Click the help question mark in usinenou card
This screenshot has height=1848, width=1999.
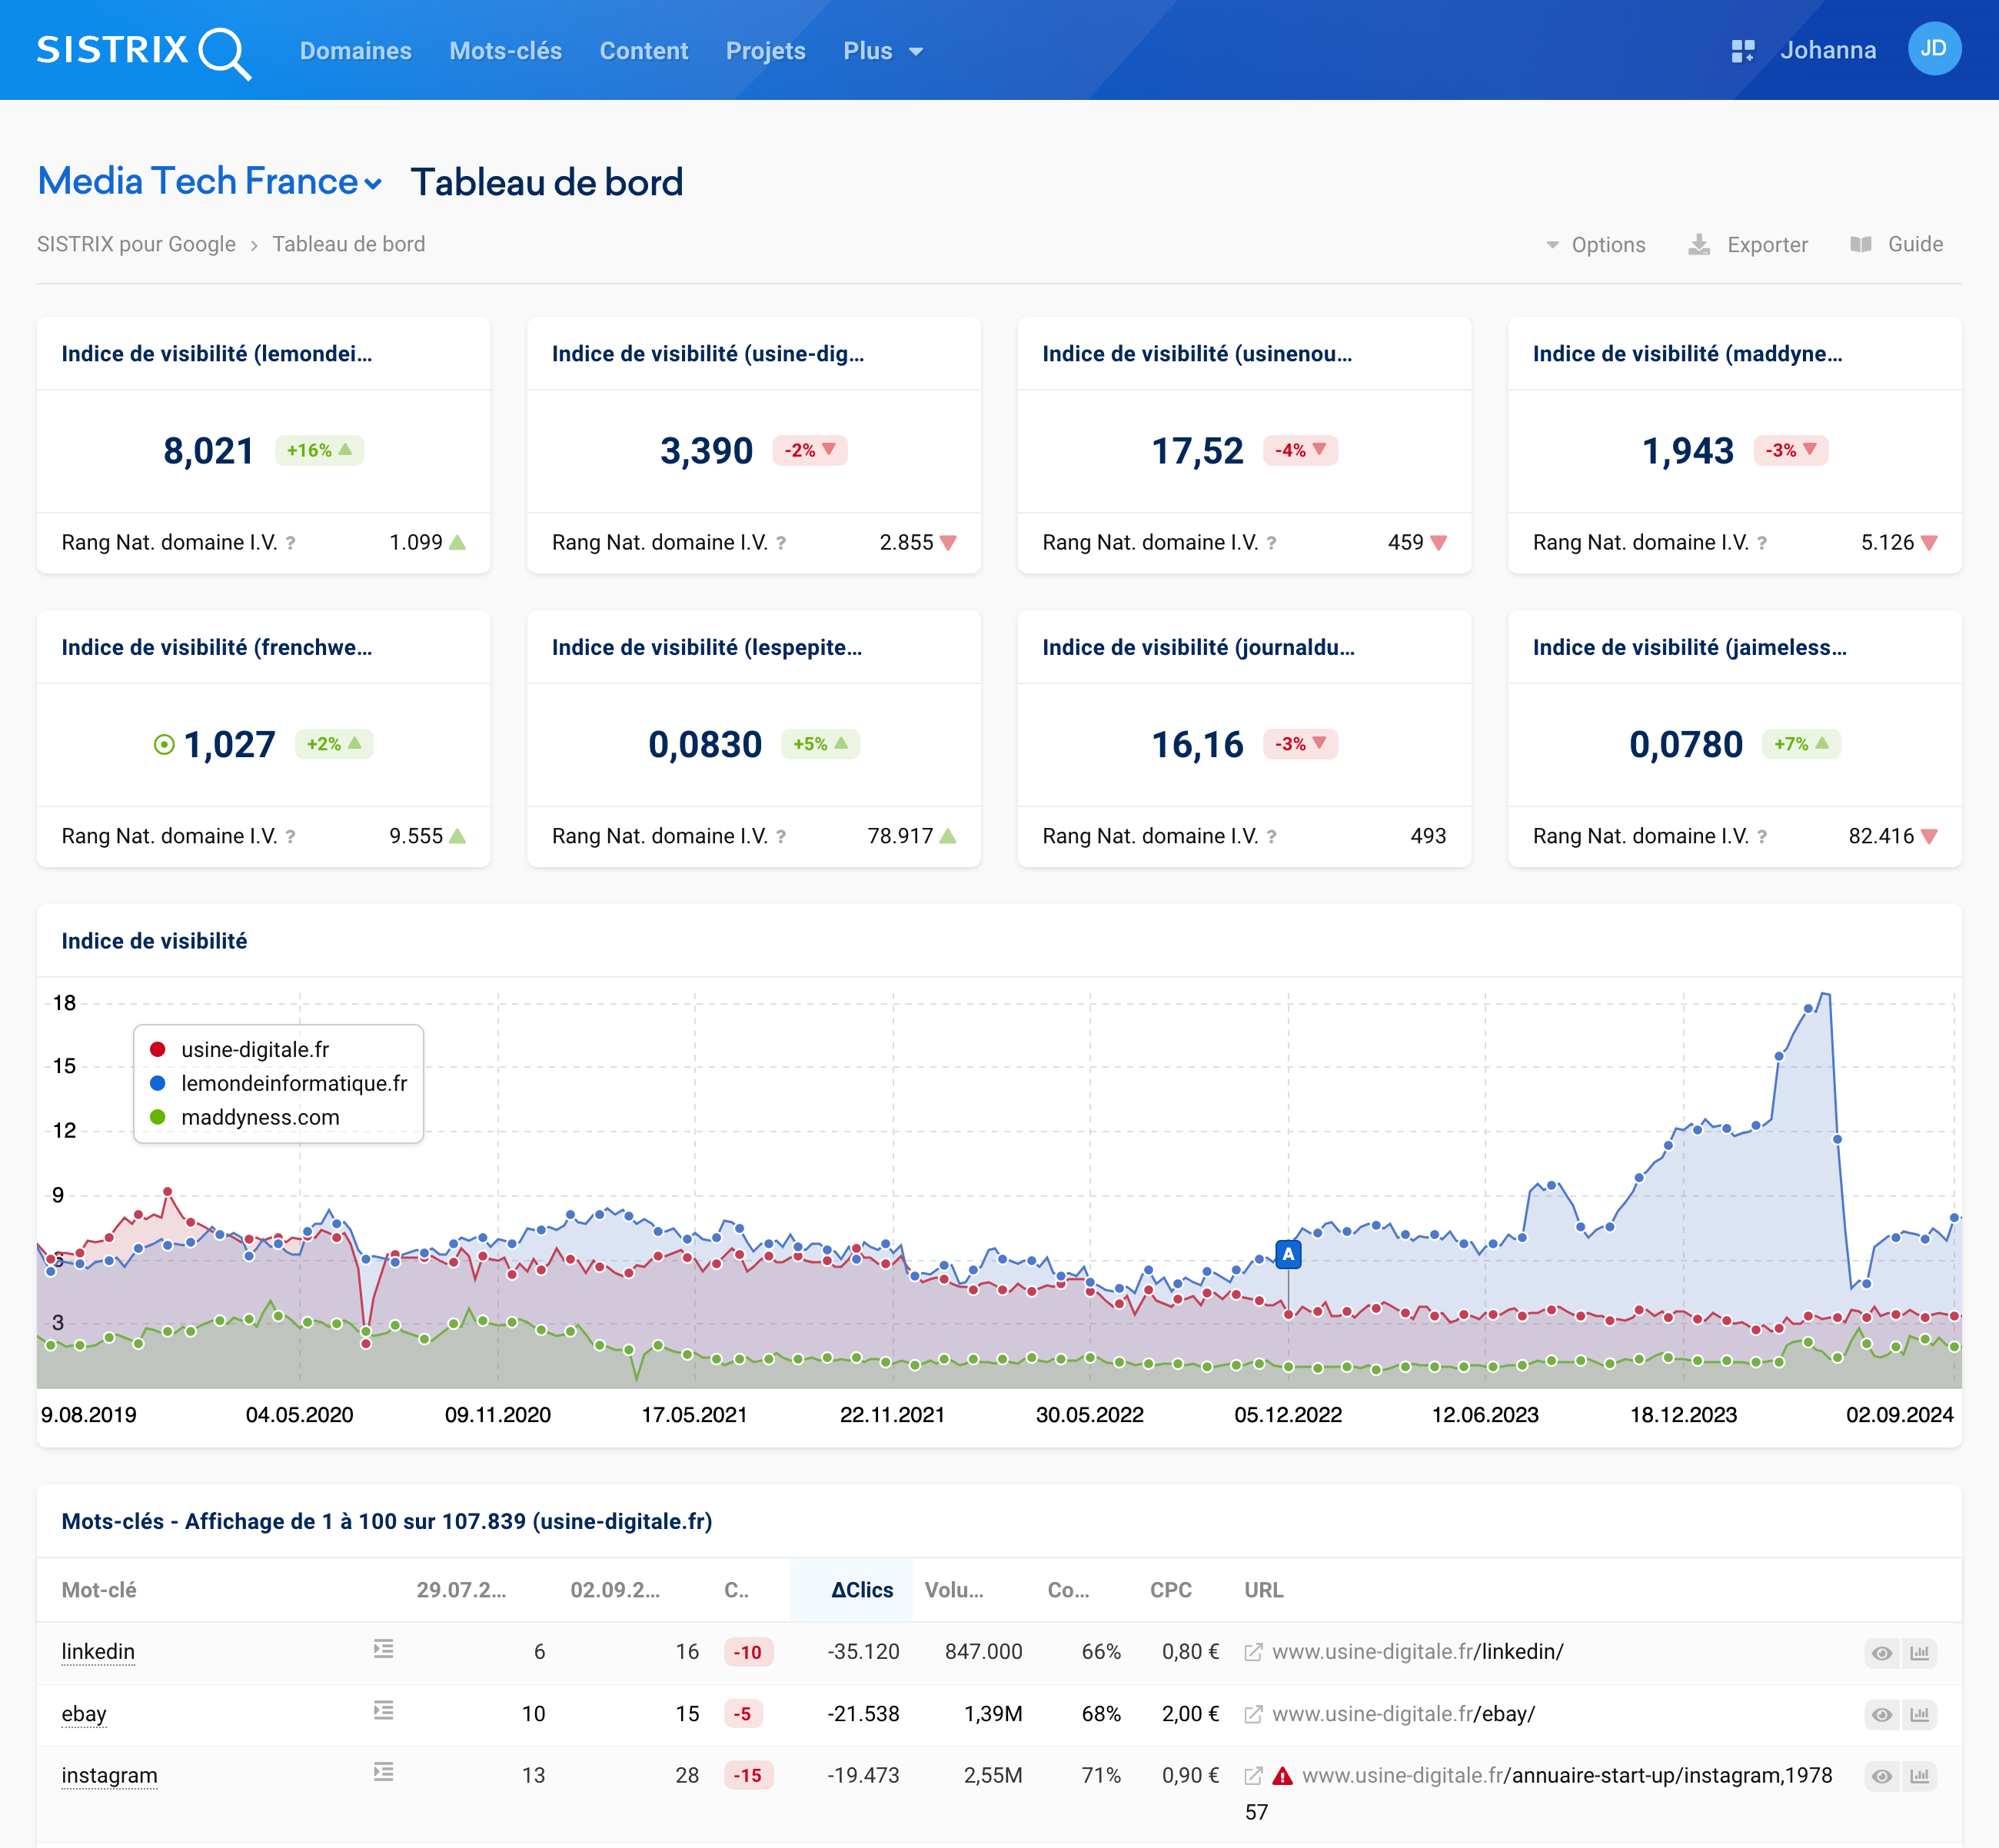[1271, 543]
